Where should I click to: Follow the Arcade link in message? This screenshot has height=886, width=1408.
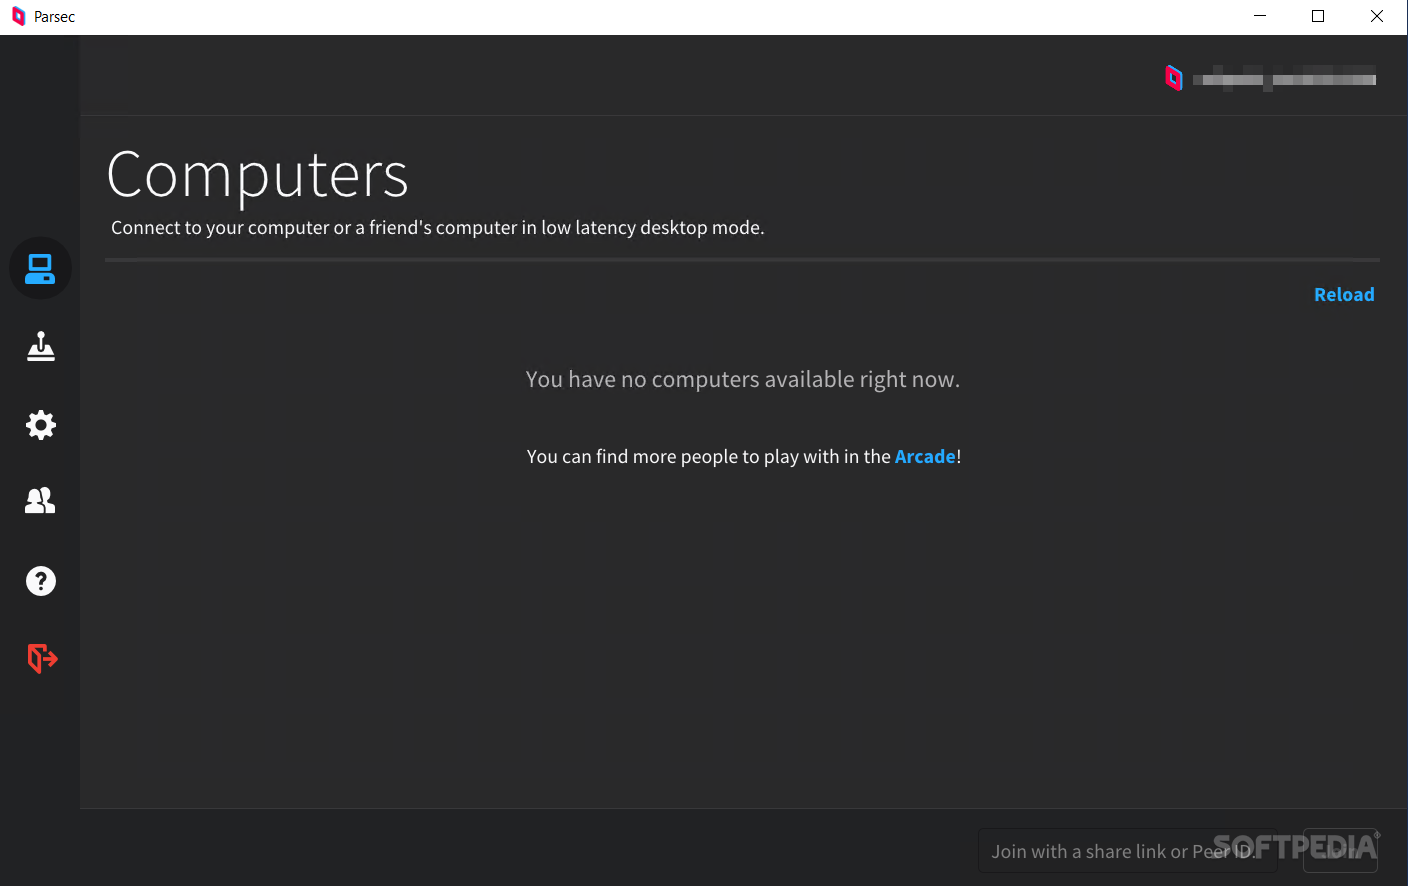tap(925, 457)
